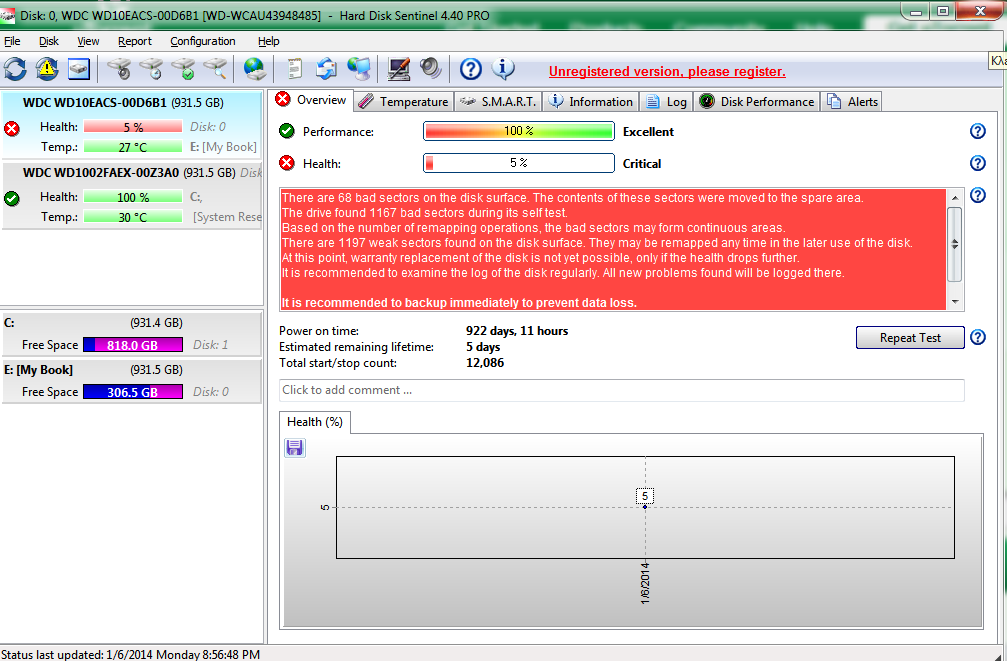The width and height of the screenshot is (1008, 661).
Task: Click the 'Status last updated' status bar text
Action: [130, 654]
